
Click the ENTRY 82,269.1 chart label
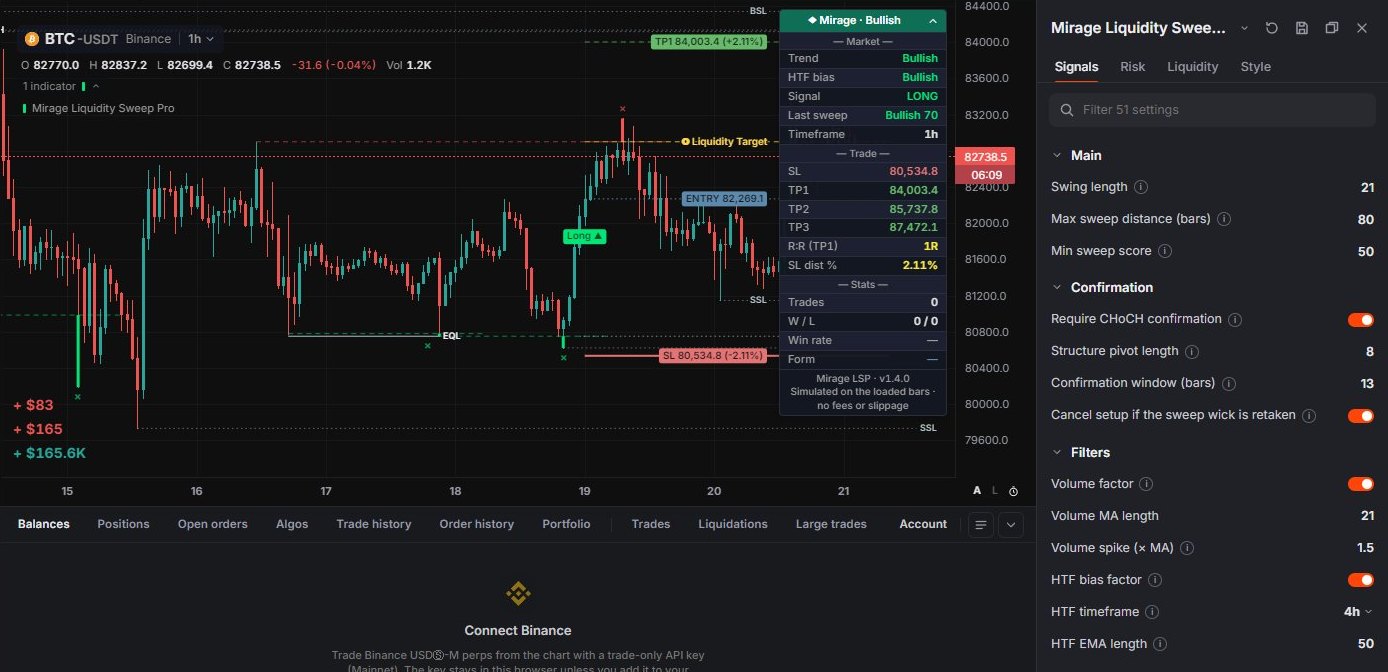[x=724, y=199]
